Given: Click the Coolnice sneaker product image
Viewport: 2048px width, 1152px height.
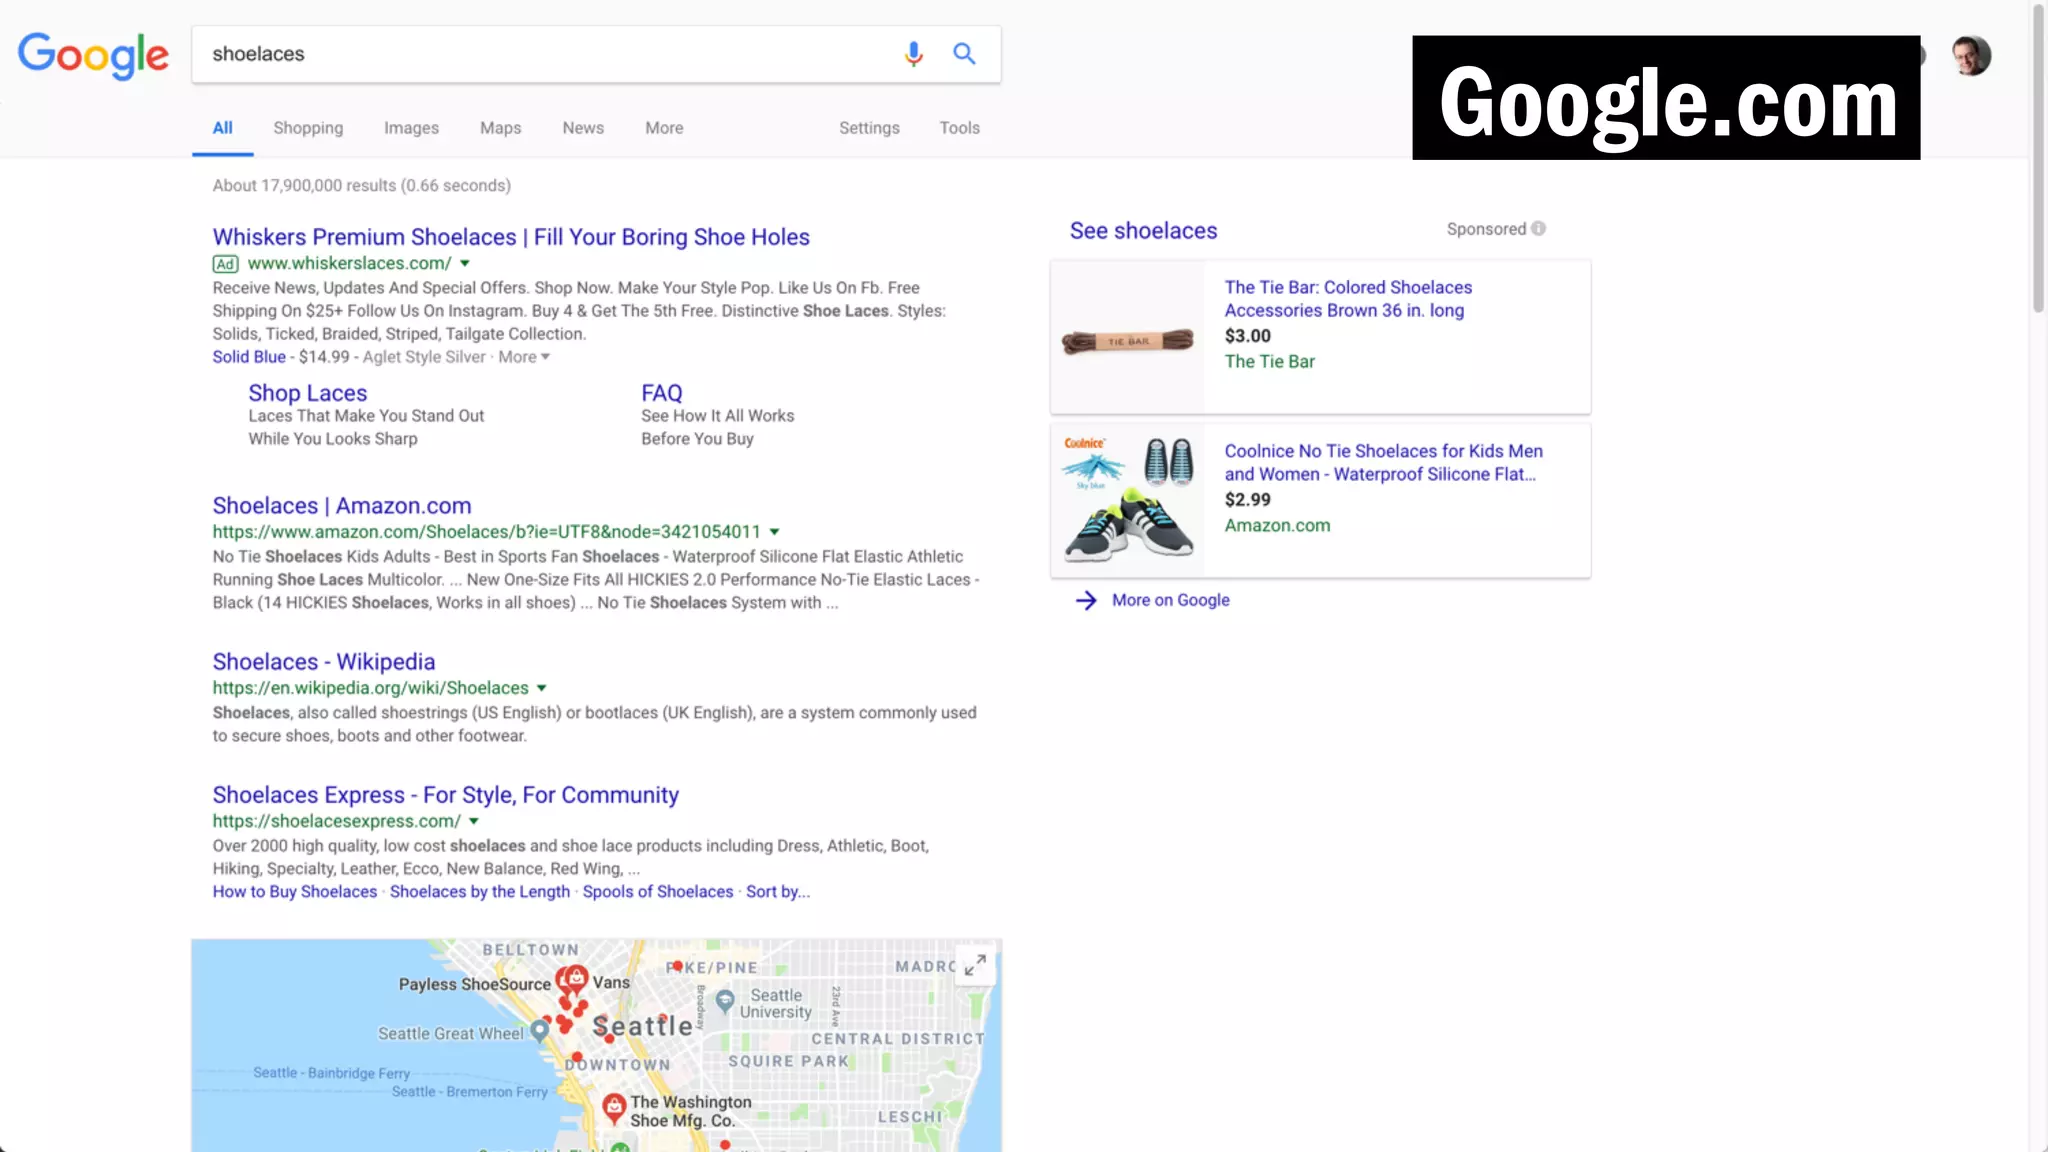Looking at the screenshot, I should pos(1128,499).
